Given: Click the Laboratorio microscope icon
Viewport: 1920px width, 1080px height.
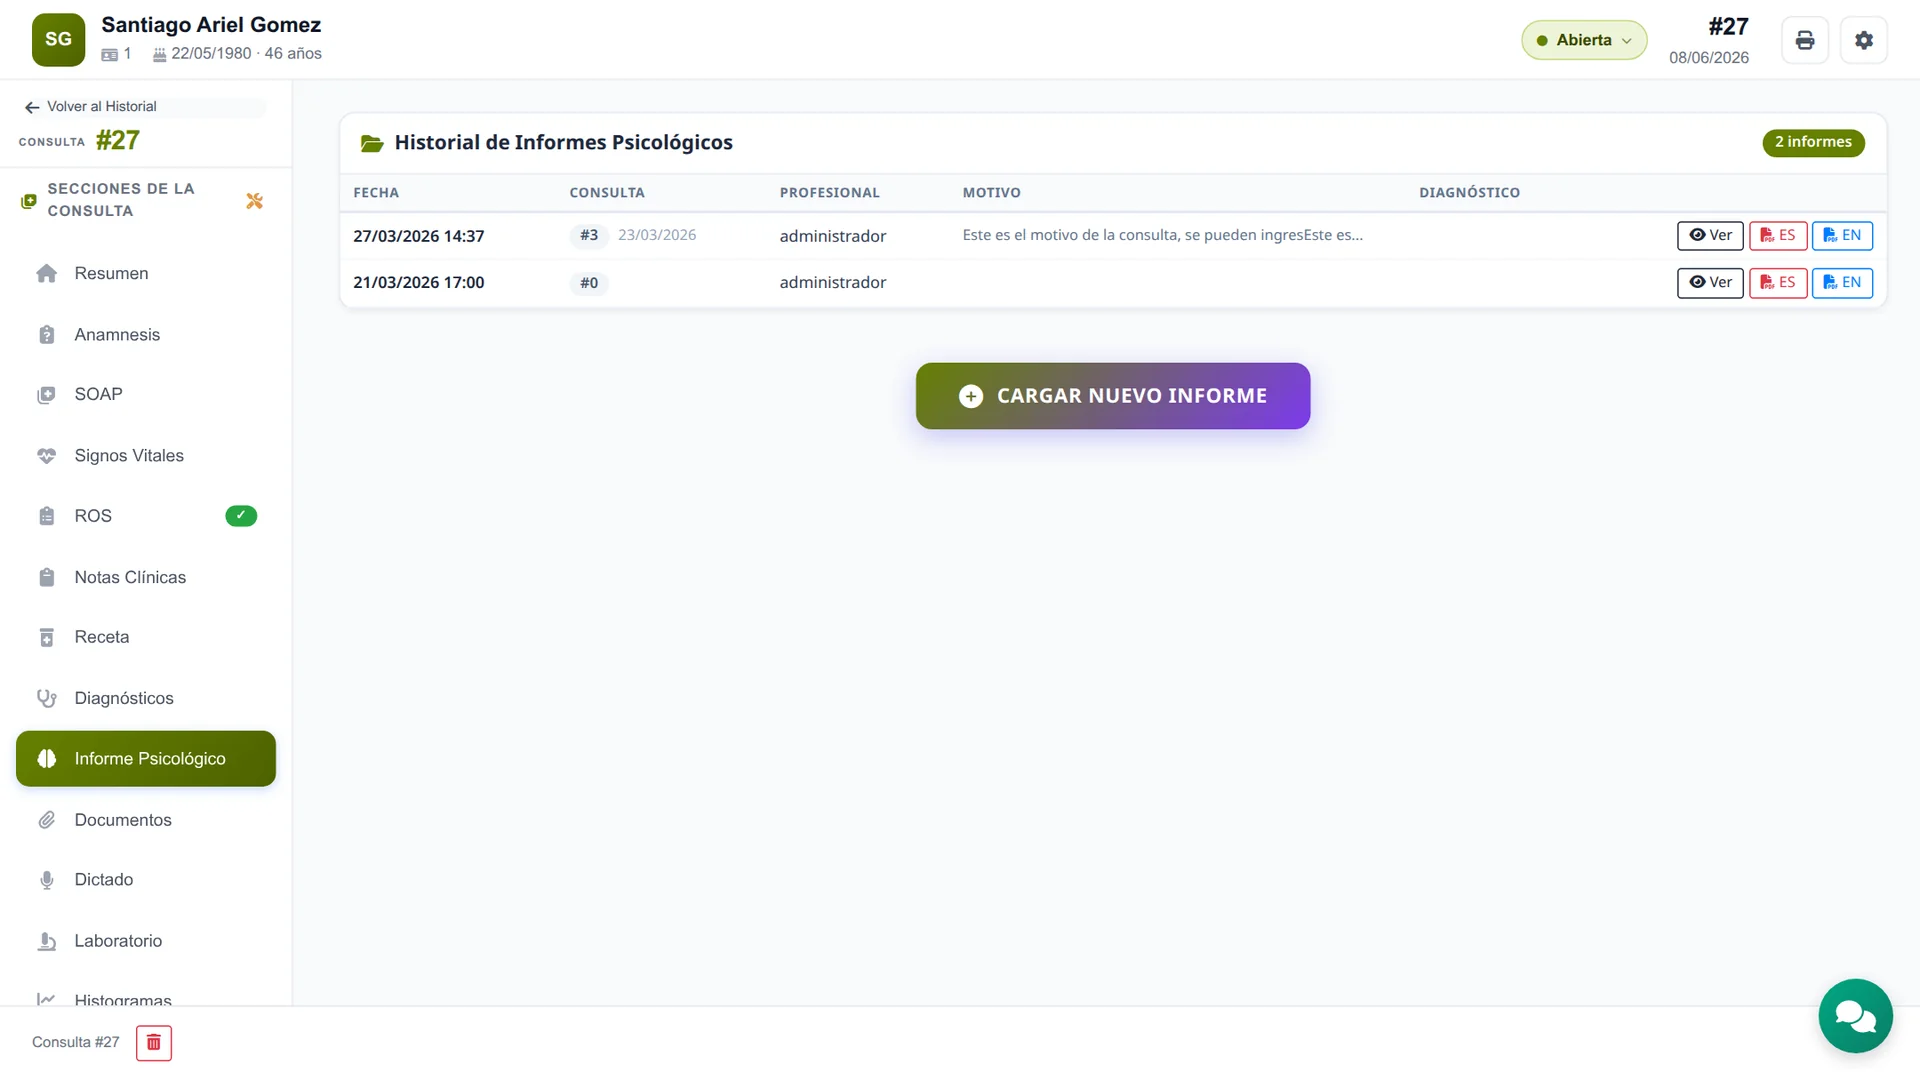Looking at the screenshot, I should tap(47, 941).
